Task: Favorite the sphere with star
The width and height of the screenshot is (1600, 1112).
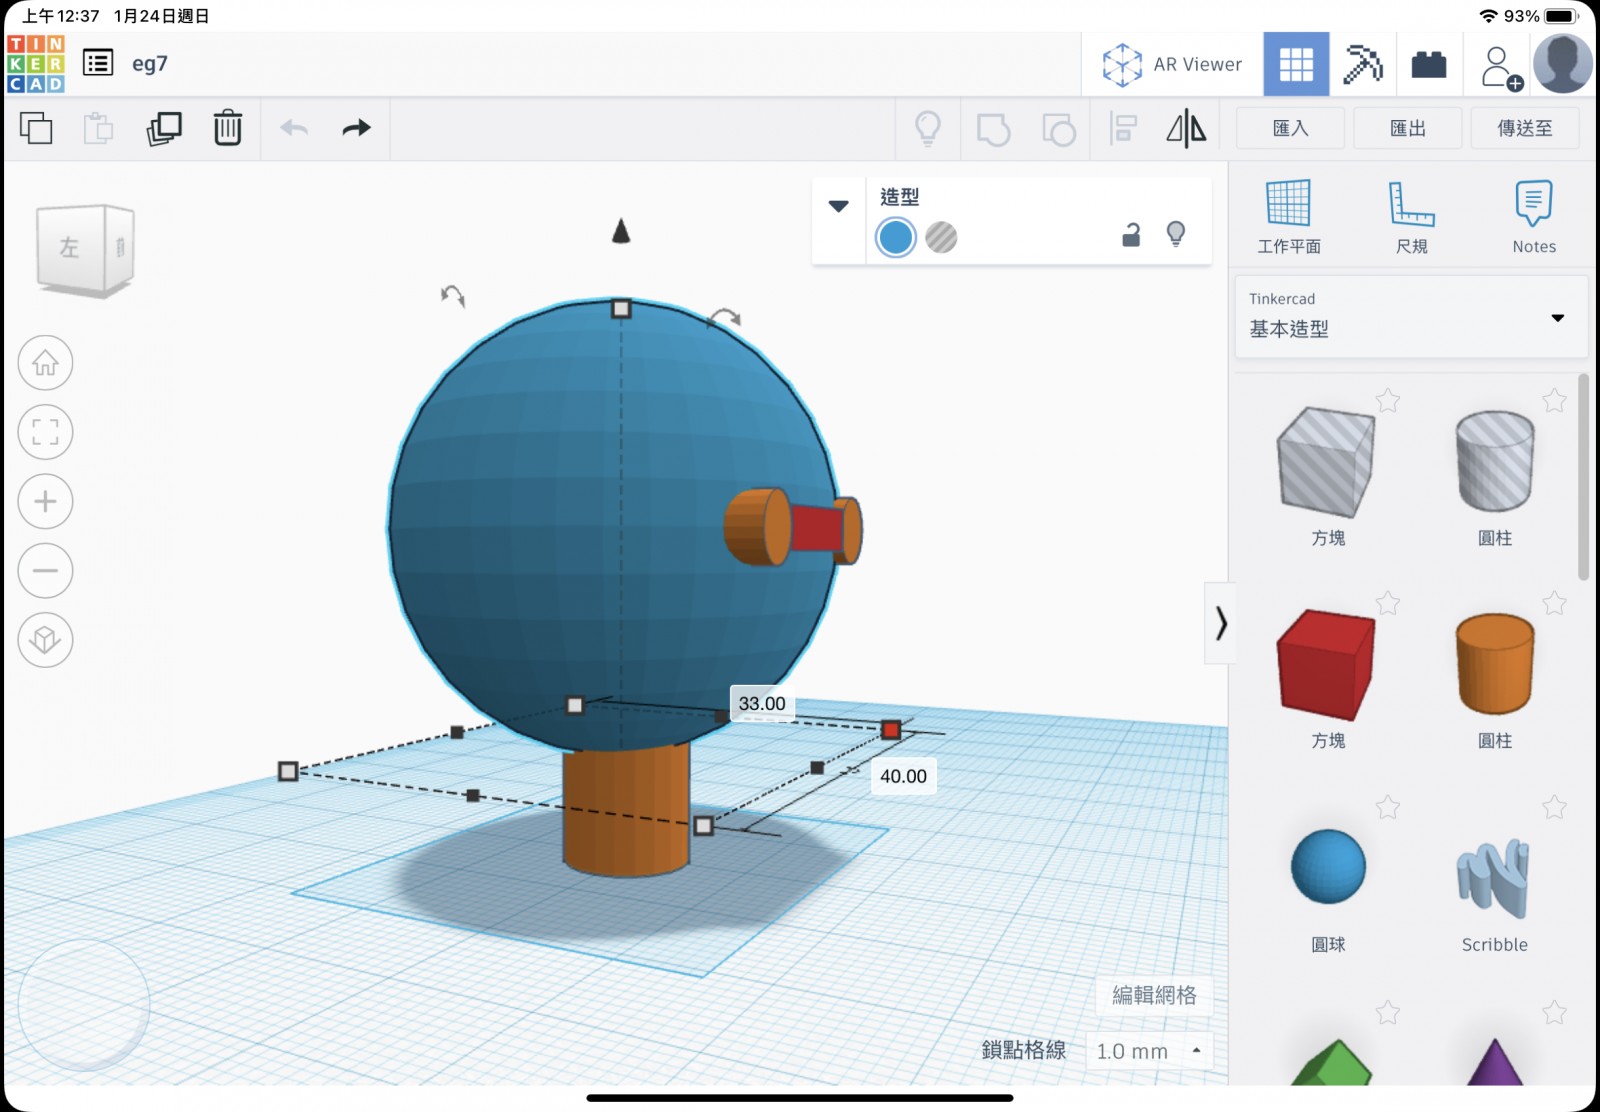Action: pyautogui.click(x=1388, y=807)
